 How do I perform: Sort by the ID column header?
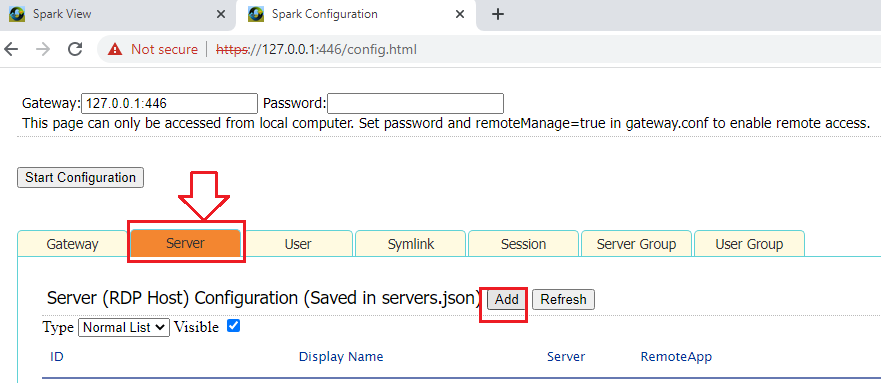(56, 357)
